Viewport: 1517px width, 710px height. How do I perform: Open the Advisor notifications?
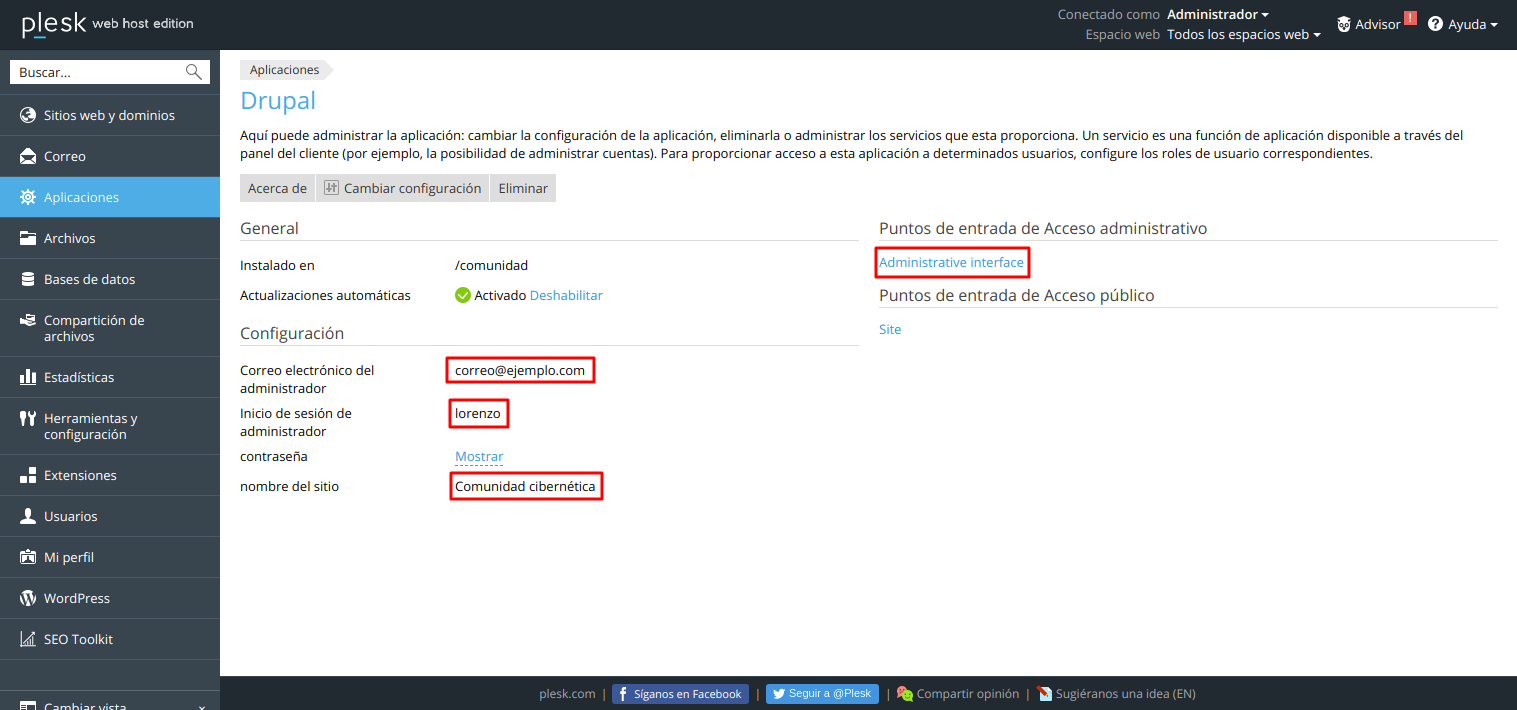[x=1376, y=23]
